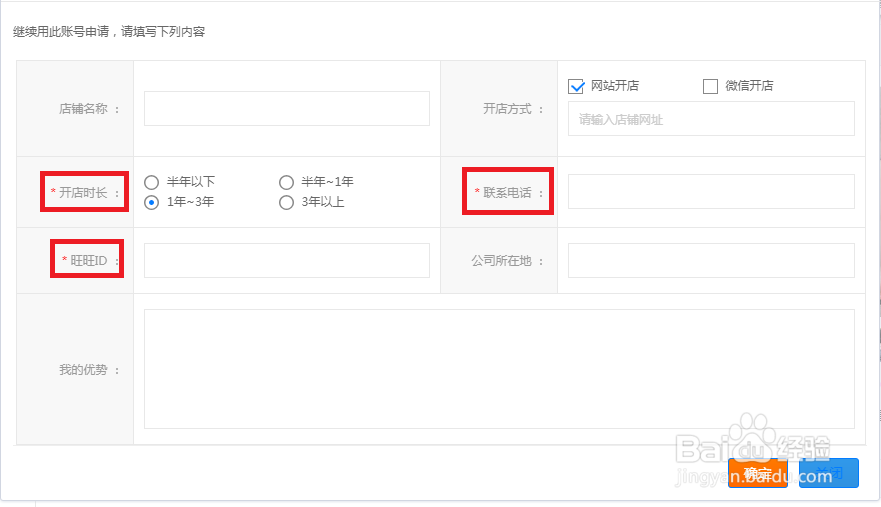
Task: Check the 网站开店 checkbox
Action: coord(576,86)
